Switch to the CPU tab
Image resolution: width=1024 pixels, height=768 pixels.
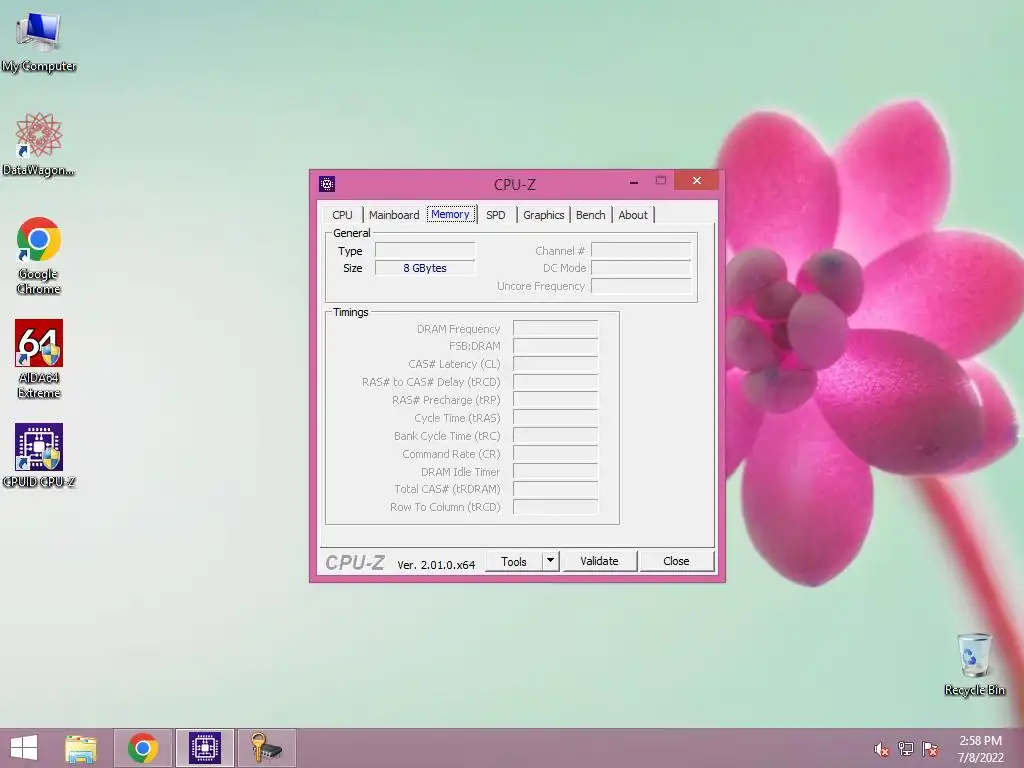(342, 215)
